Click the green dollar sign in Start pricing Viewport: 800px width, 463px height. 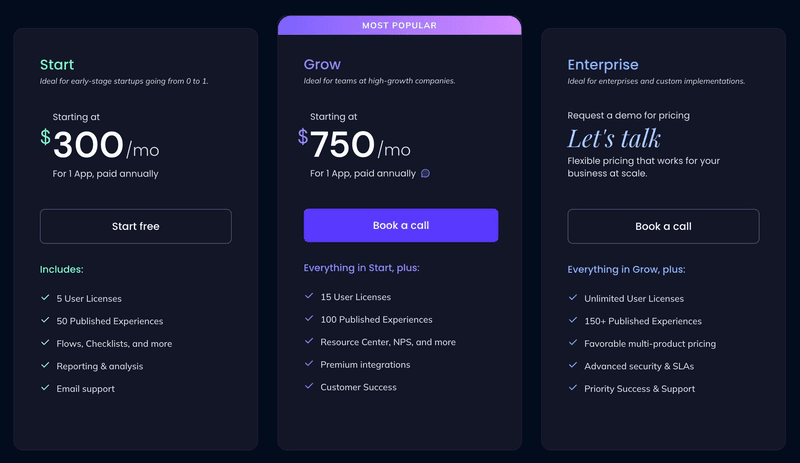tap(45, 137)
